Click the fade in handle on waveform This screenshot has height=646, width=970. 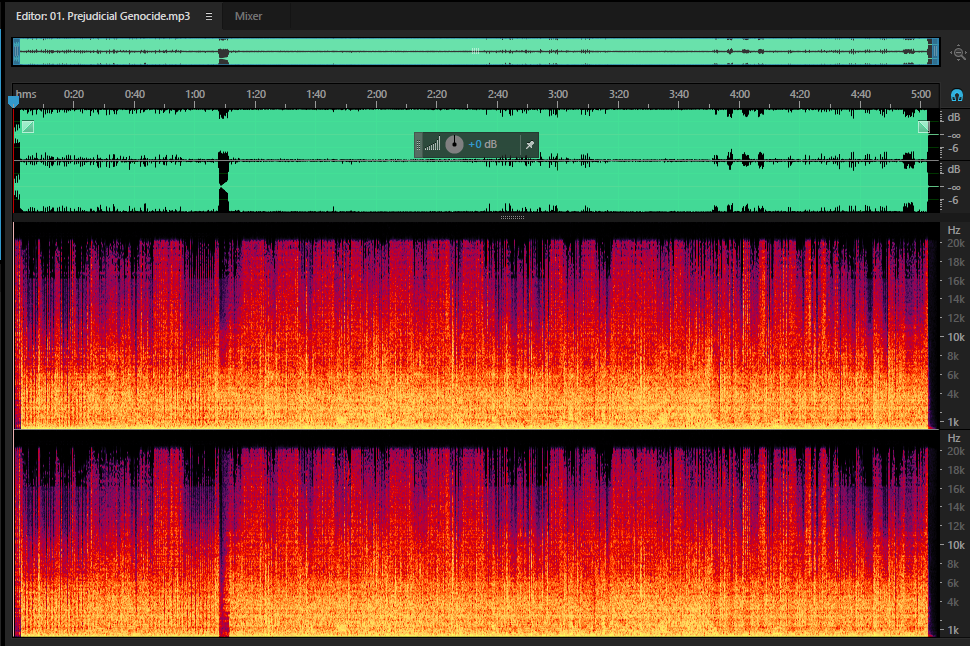(28, 127)
